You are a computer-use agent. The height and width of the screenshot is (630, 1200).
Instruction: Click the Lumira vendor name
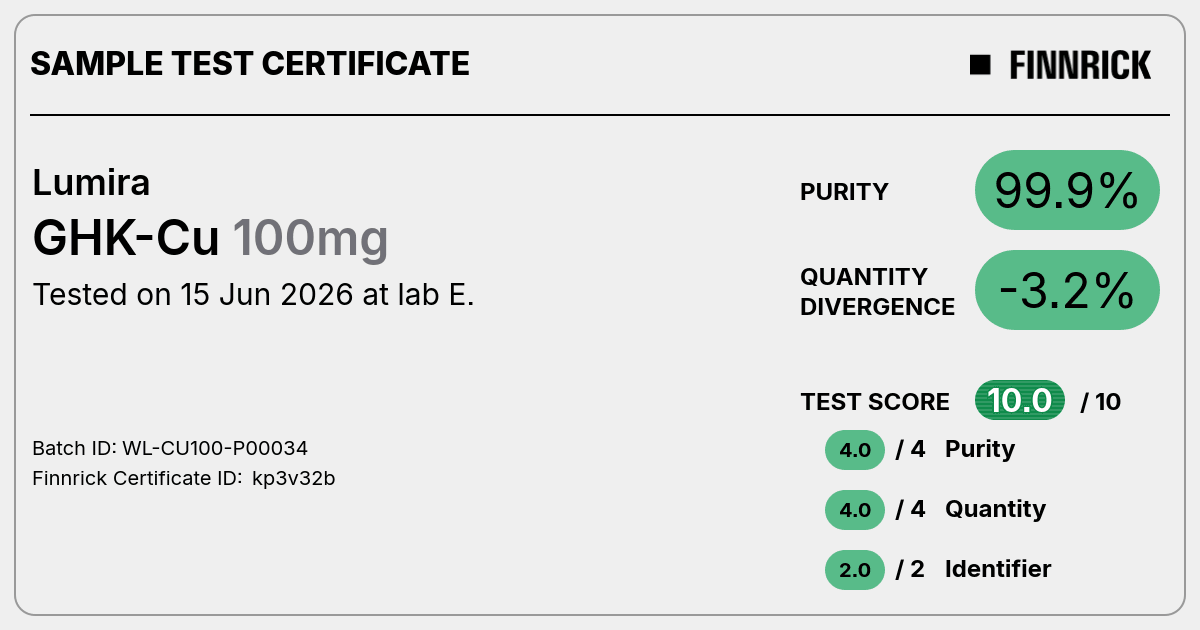click(x=92, y=182)
